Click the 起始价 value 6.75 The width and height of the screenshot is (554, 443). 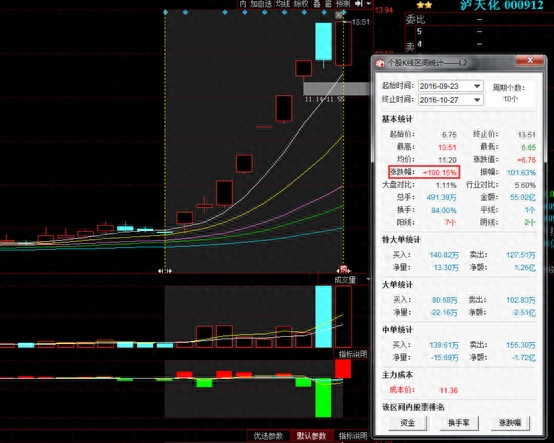coord(449,135)
